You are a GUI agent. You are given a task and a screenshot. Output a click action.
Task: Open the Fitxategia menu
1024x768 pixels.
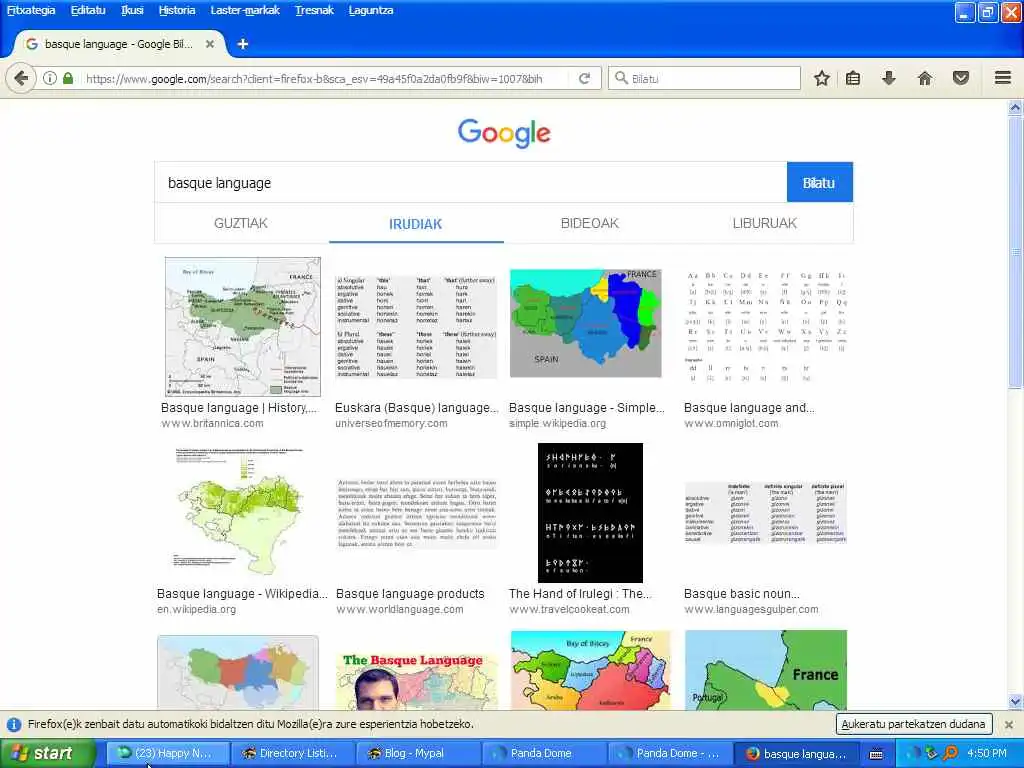click(x=31, y=10)
